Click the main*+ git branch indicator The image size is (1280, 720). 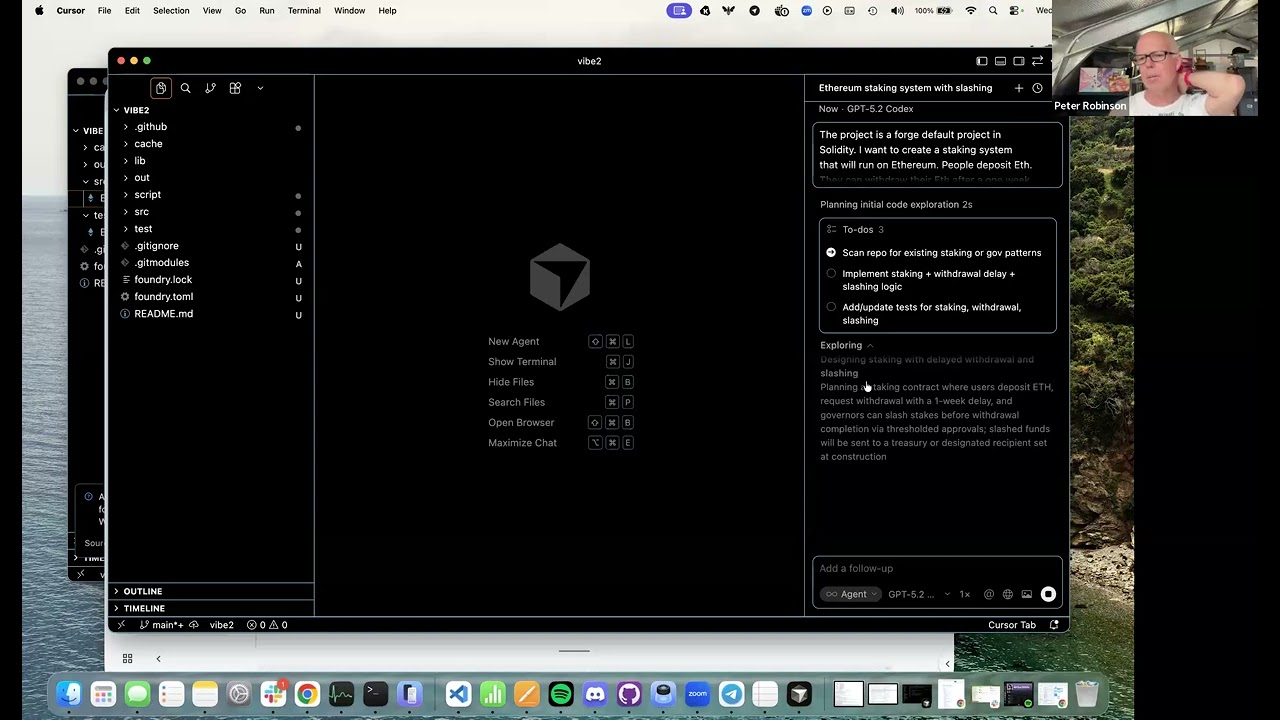[161, 625]
